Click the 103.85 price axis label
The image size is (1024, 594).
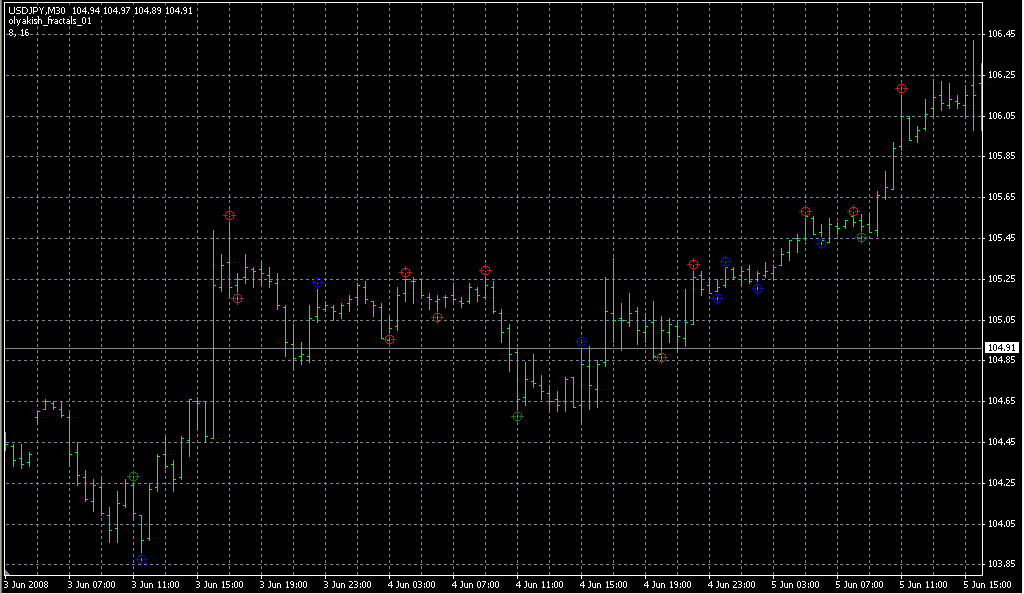pos(1001,564)
